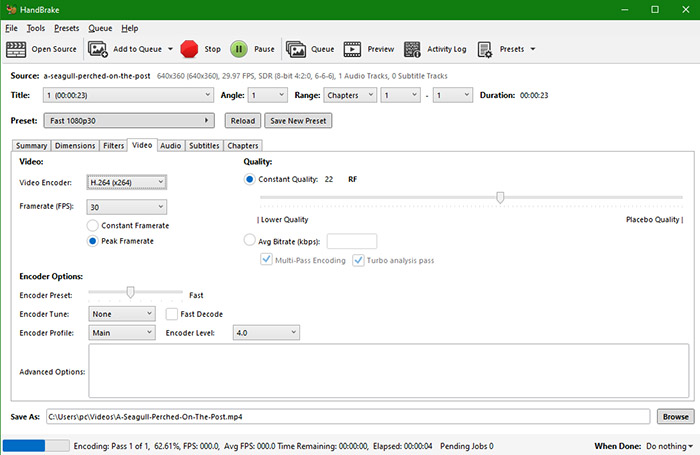Image resolution: width=700 pixels, height=455 pixels.
Task: Open the Presets menu in the menu bar
Action: point(67,28)
